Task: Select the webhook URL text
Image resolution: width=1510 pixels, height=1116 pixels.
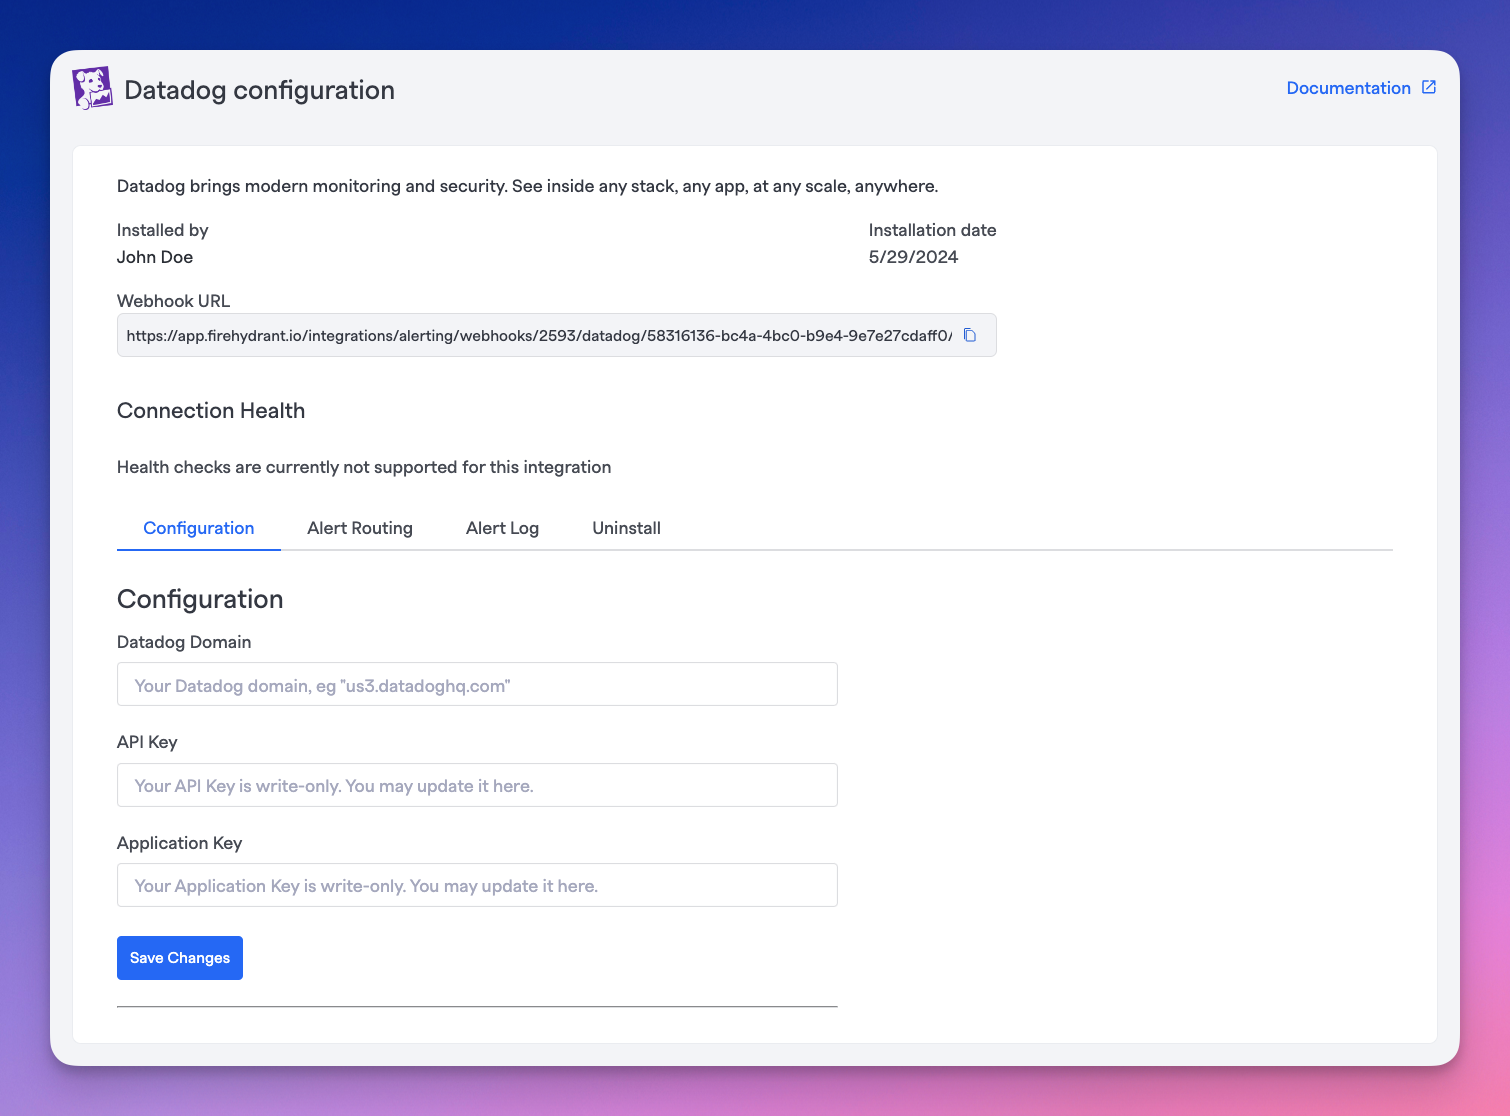Action: pos(539,336)
